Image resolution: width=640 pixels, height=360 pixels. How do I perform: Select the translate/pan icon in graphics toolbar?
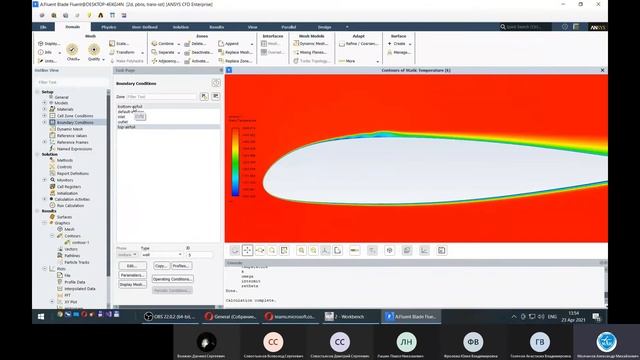(x=247, y=250)
